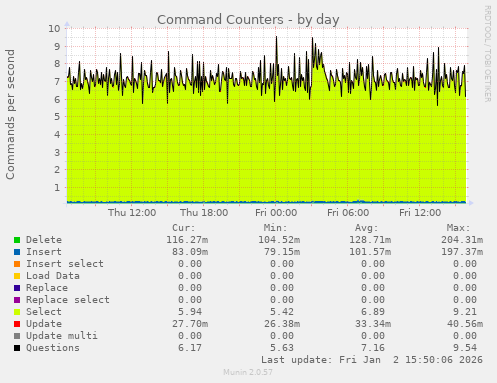Screen dimensions: 497x383
Task: Click the red Update legend swatch
Action: point(17,324)
